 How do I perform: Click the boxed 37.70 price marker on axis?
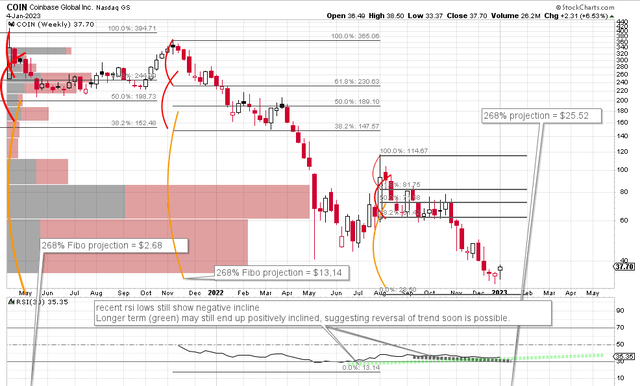(x=624, y=267)
